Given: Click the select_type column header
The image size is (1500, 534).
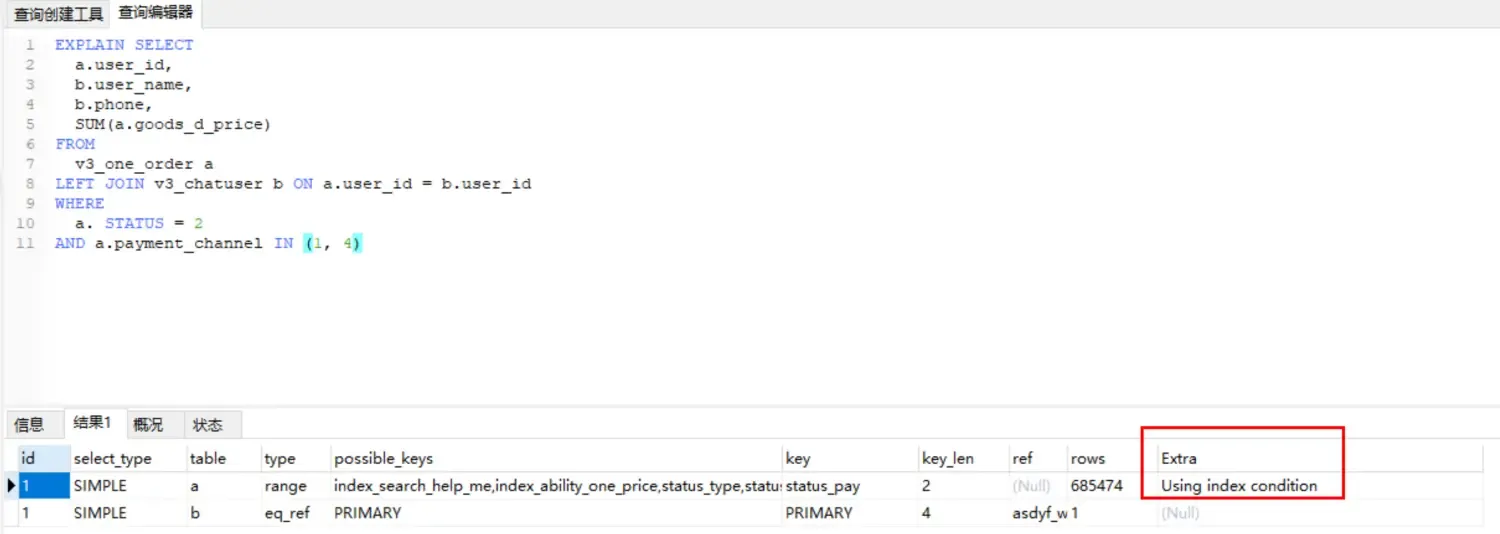Looking at the screenshot, I should click(112, 459).
